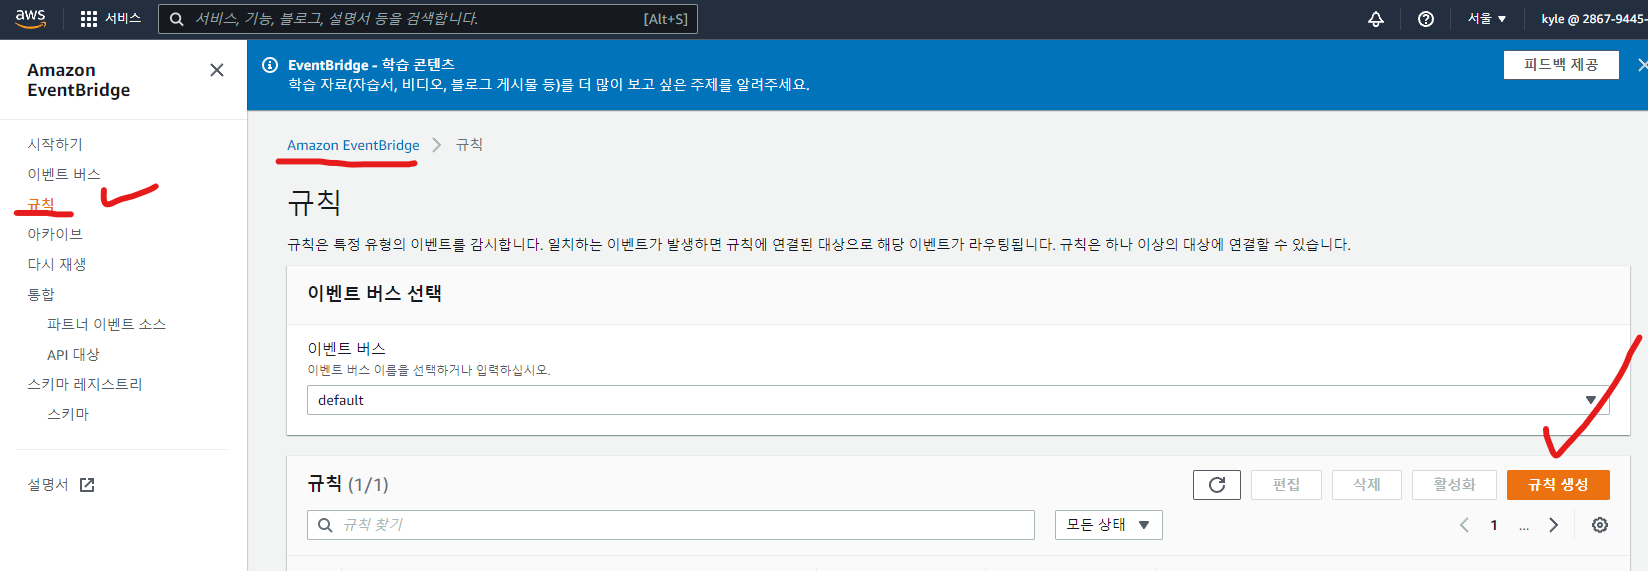Click the search icon in the top bar
This screenshot has height=571, width=1648.
[177, 19]
